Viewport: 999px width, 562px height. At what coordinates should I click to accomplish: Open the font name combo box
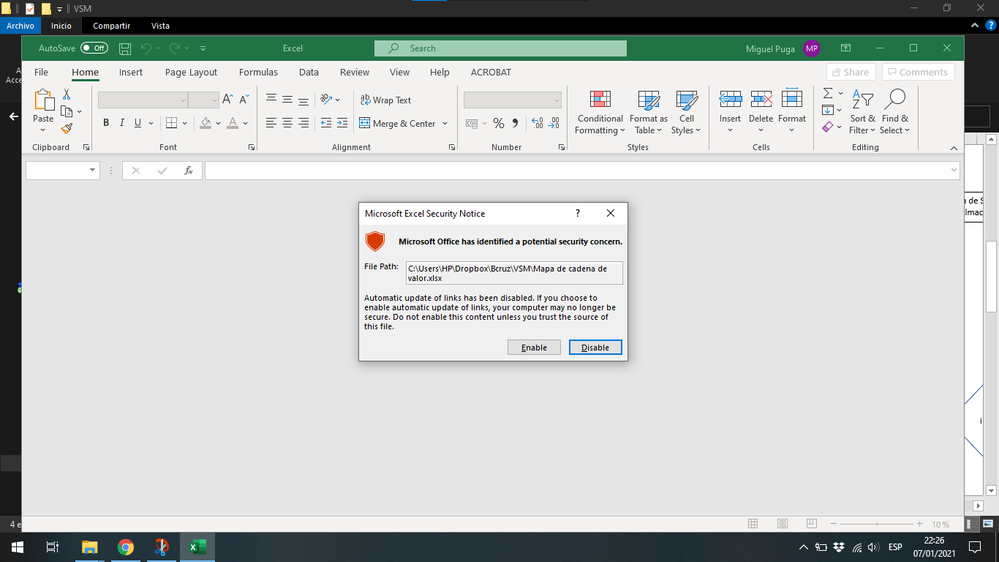coord(143,100)
